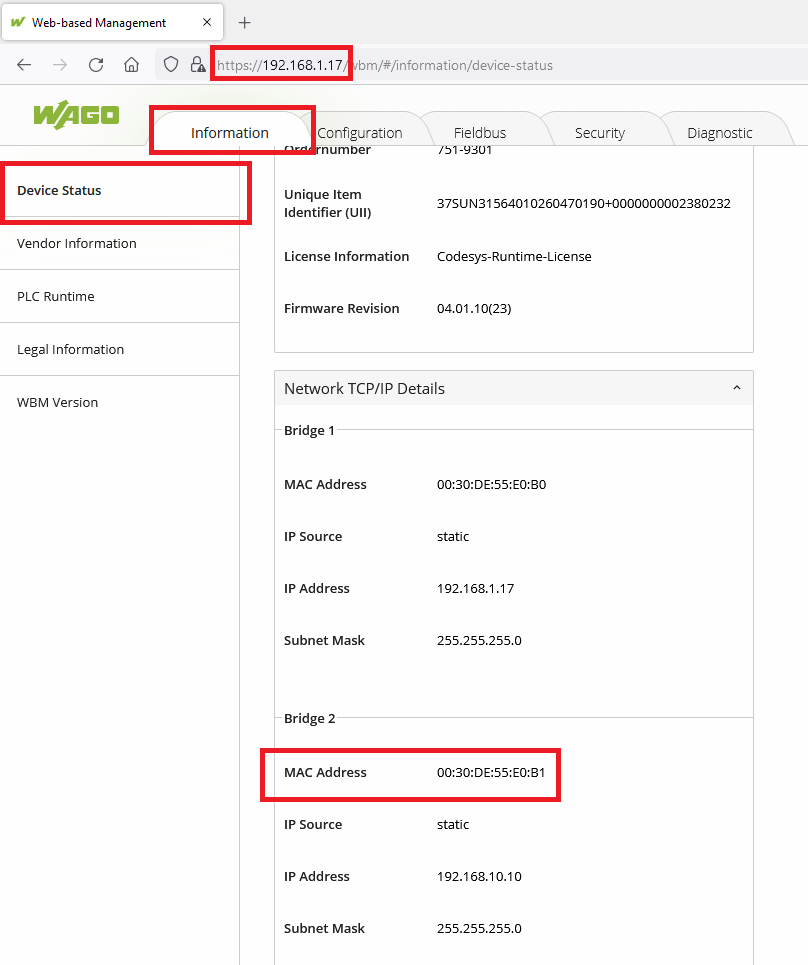
Task: Switch to the Configuration tab
Action: click(x=359, y=133)
